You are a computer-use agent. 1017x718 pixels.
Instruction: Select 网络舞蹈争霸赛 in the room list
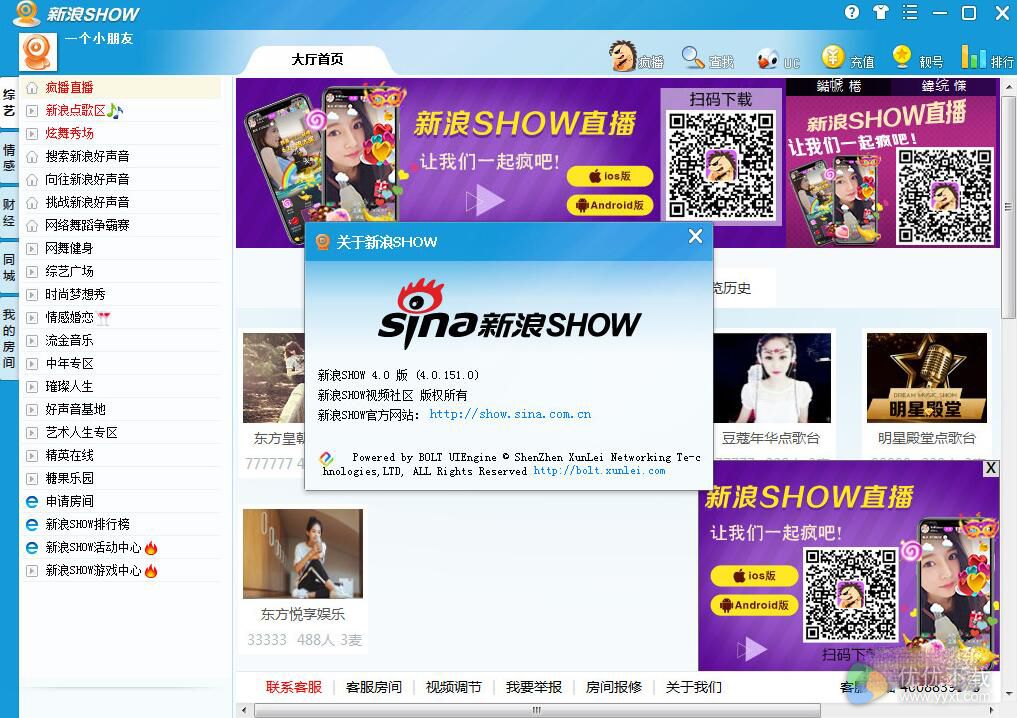tap(122, 226)
